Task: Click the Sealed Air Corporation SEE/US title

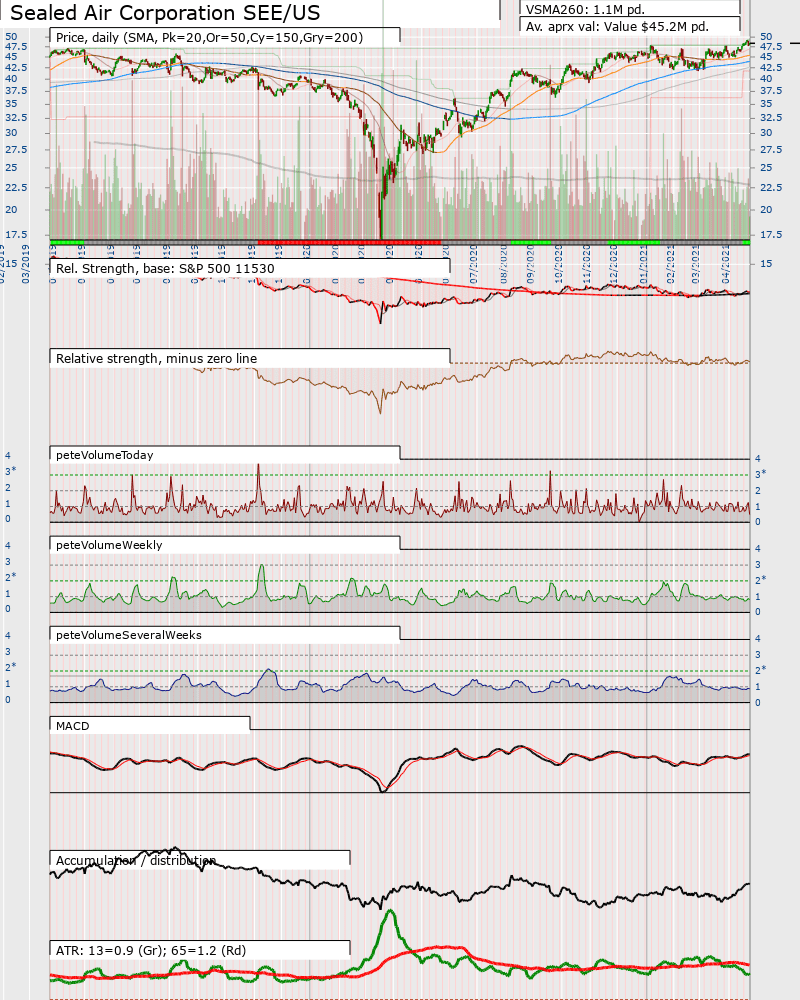Action: [165, 13]
